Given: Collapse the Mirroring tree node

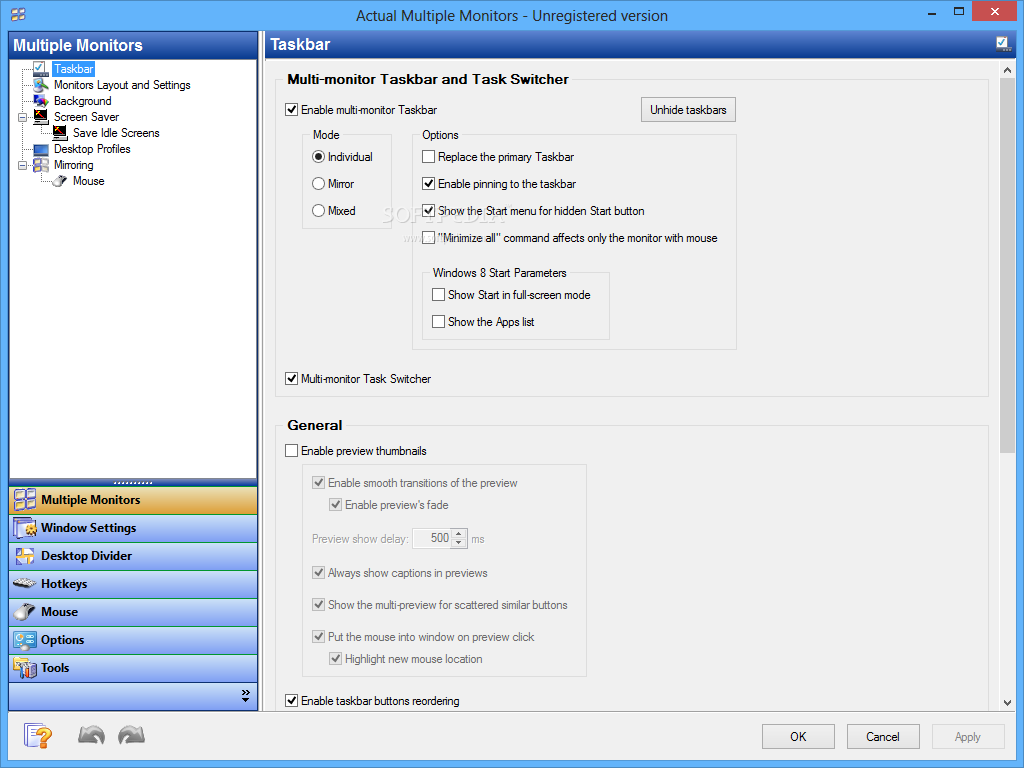Looking at the screenshot, I should (x=22, y=165).
